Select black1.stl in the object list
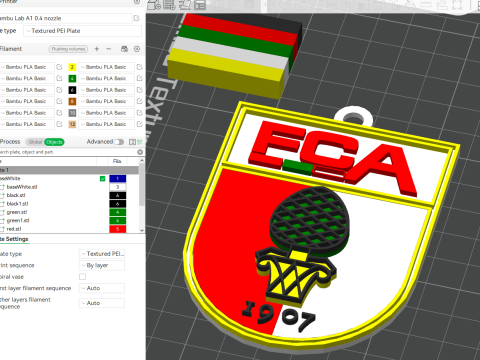 [x=17, y=204]
